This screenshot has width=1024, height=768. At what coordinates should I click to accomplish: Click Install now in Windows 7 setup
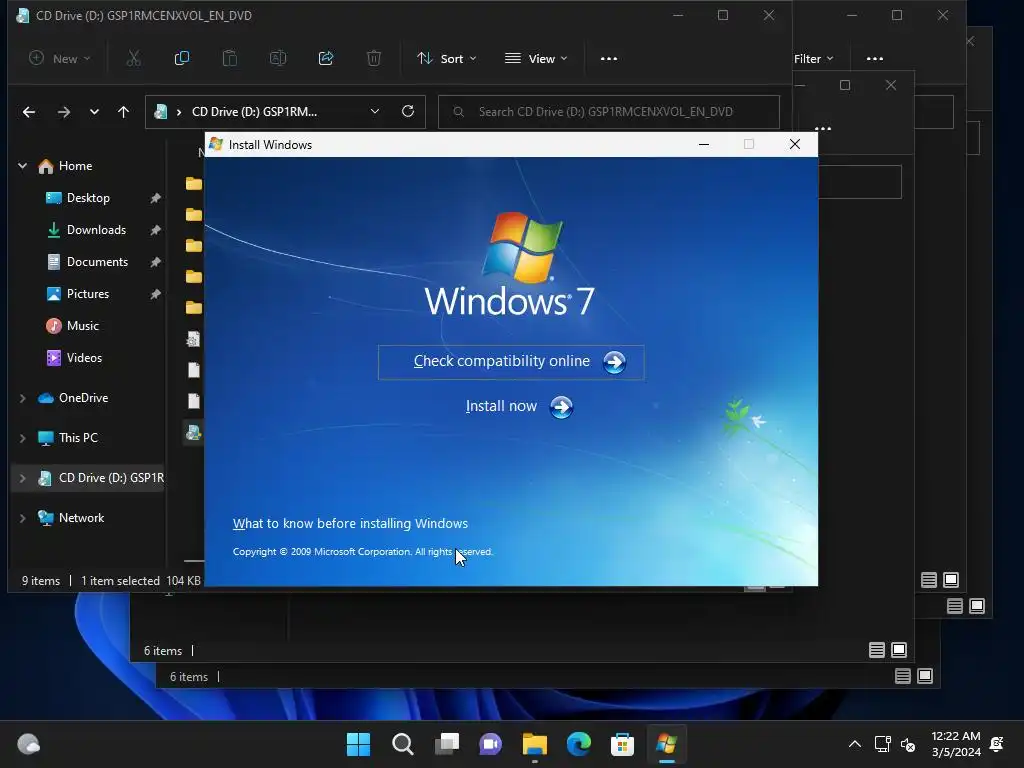coord(519,407)
